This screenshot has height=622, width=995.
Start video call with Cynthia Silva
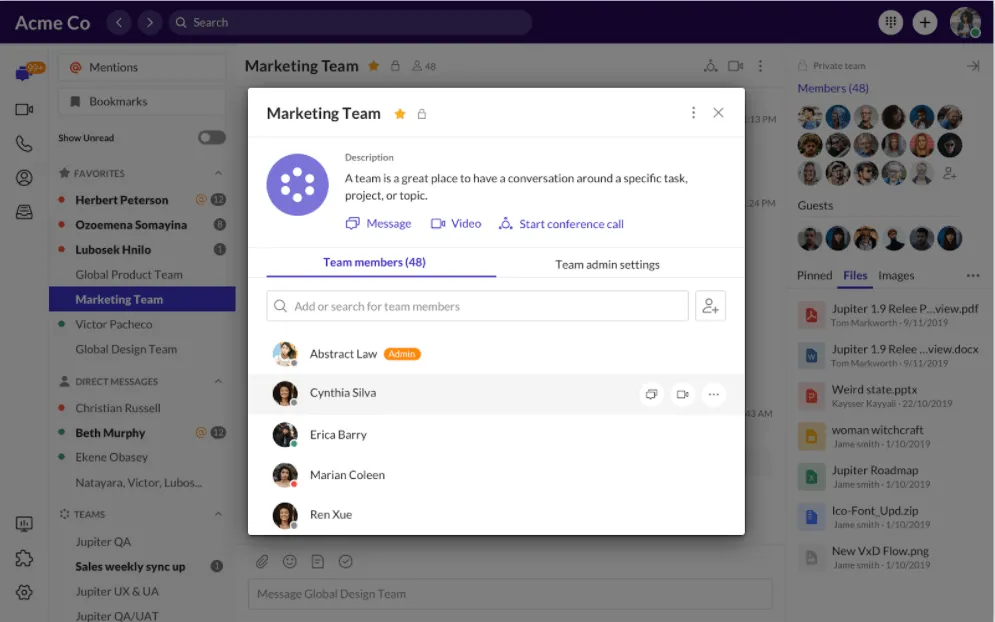pos(682,394)
